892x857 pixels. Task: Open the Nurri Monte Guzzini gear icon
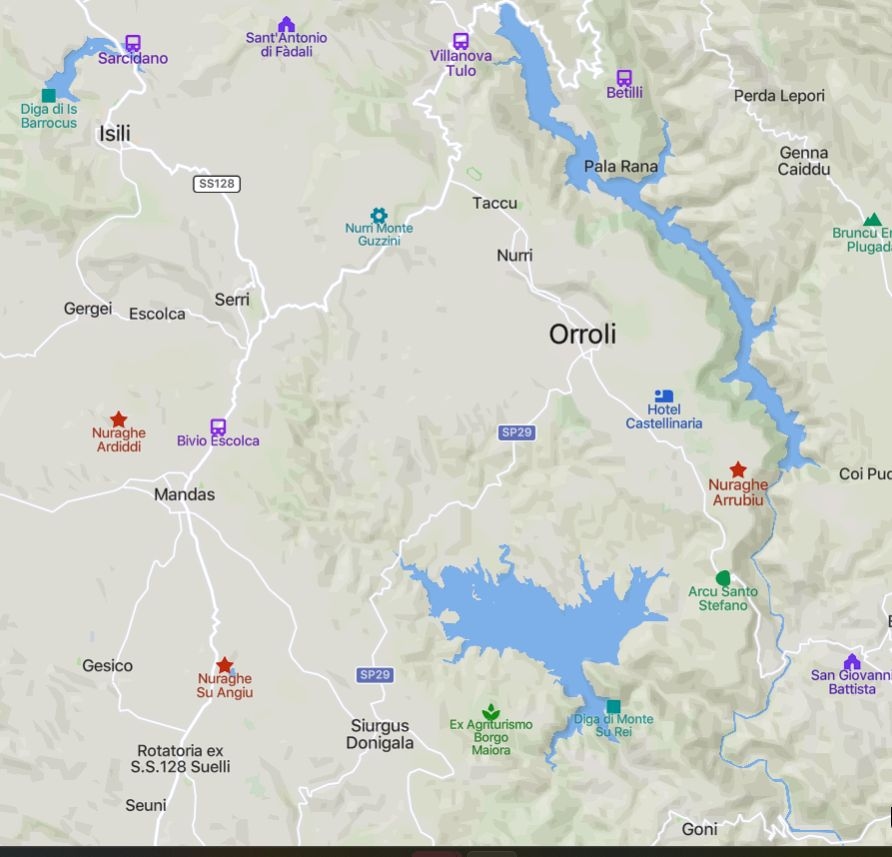(379, 215)
